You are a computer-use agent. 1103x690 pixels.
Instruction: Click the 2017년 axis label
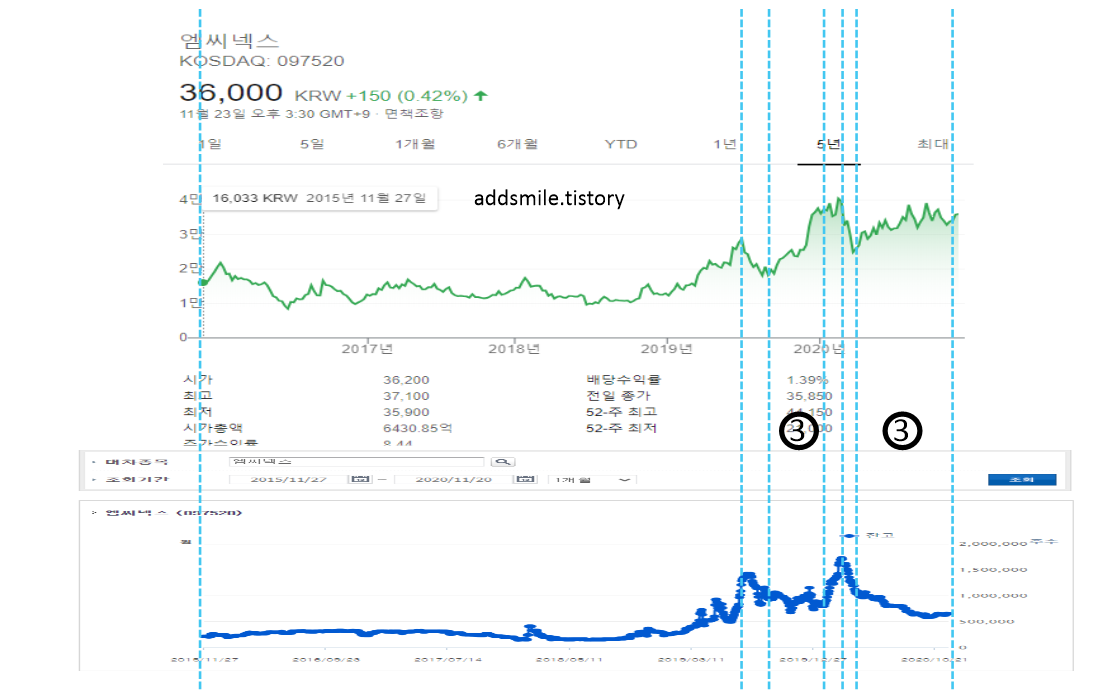[x=367, y=349]
